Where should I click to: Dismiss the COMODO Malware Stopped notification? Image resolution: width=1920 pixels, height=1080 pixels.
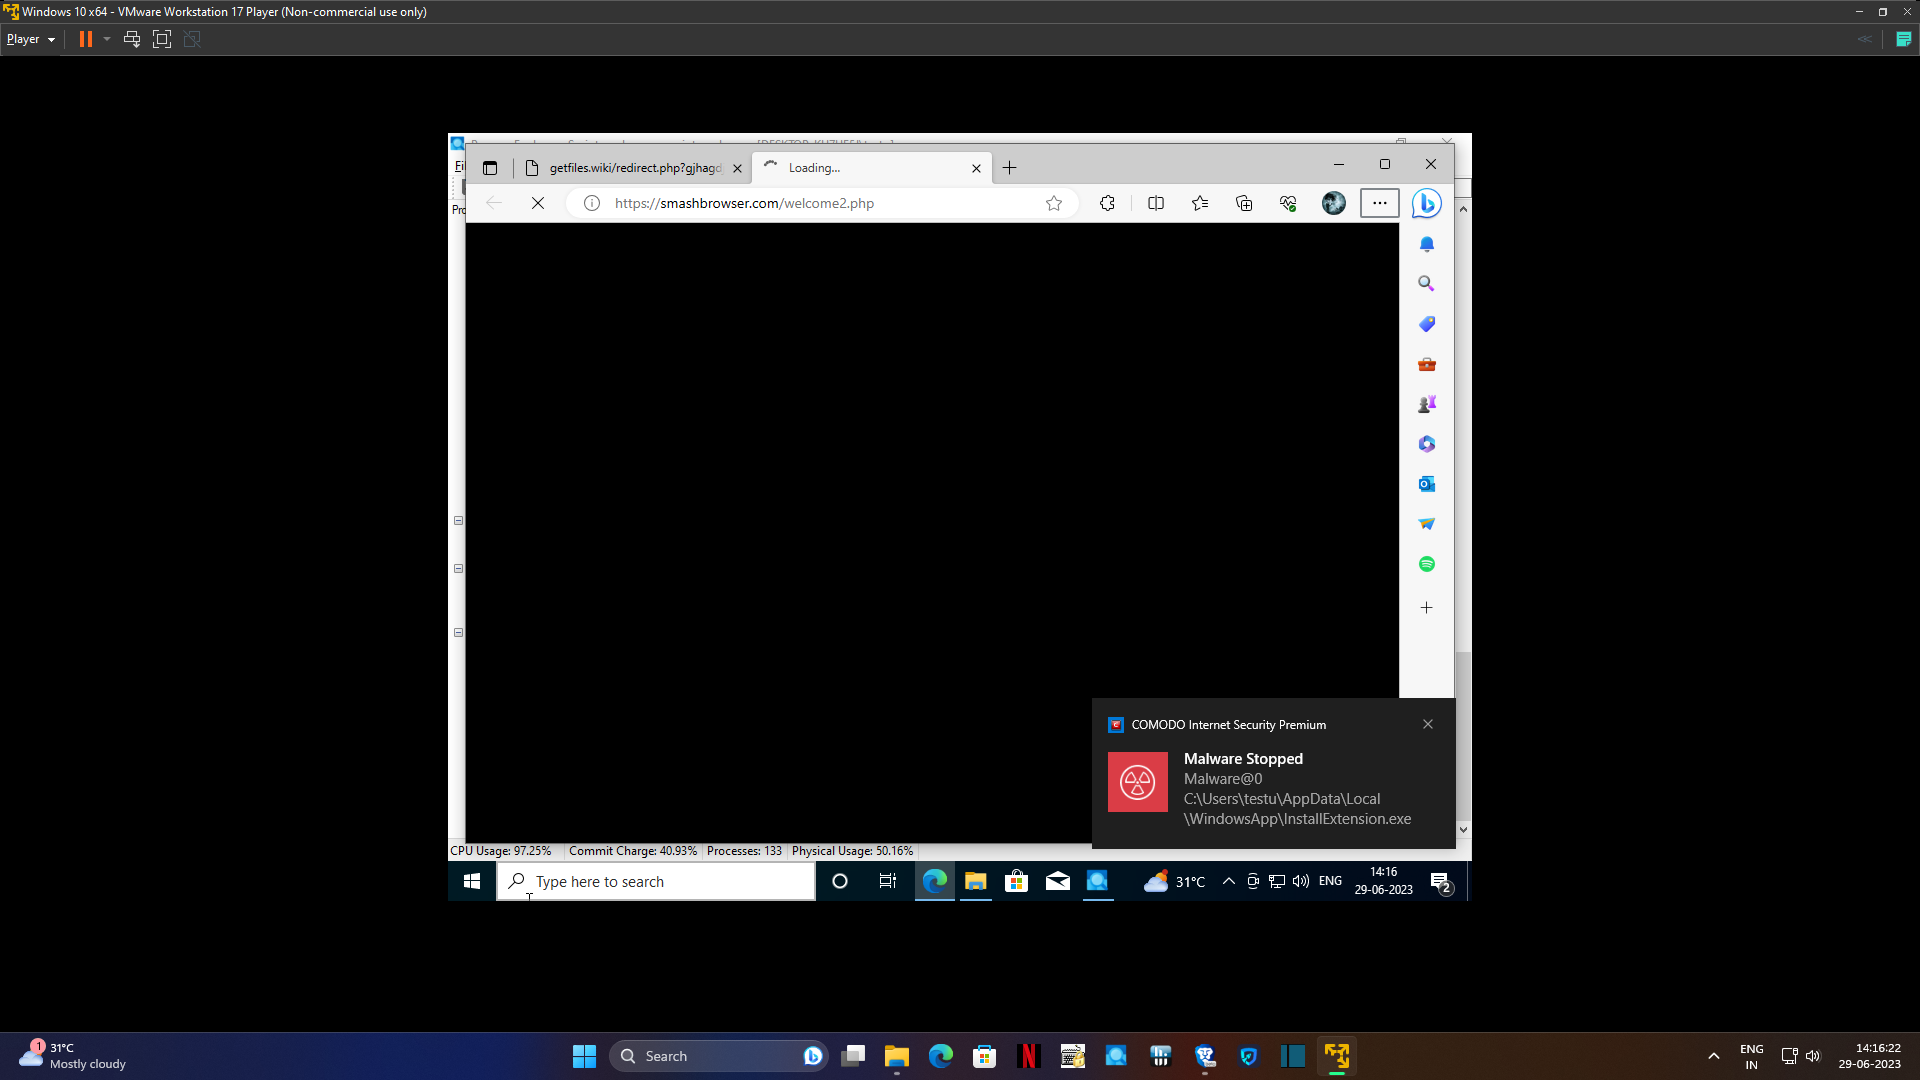coord(1428,724)
